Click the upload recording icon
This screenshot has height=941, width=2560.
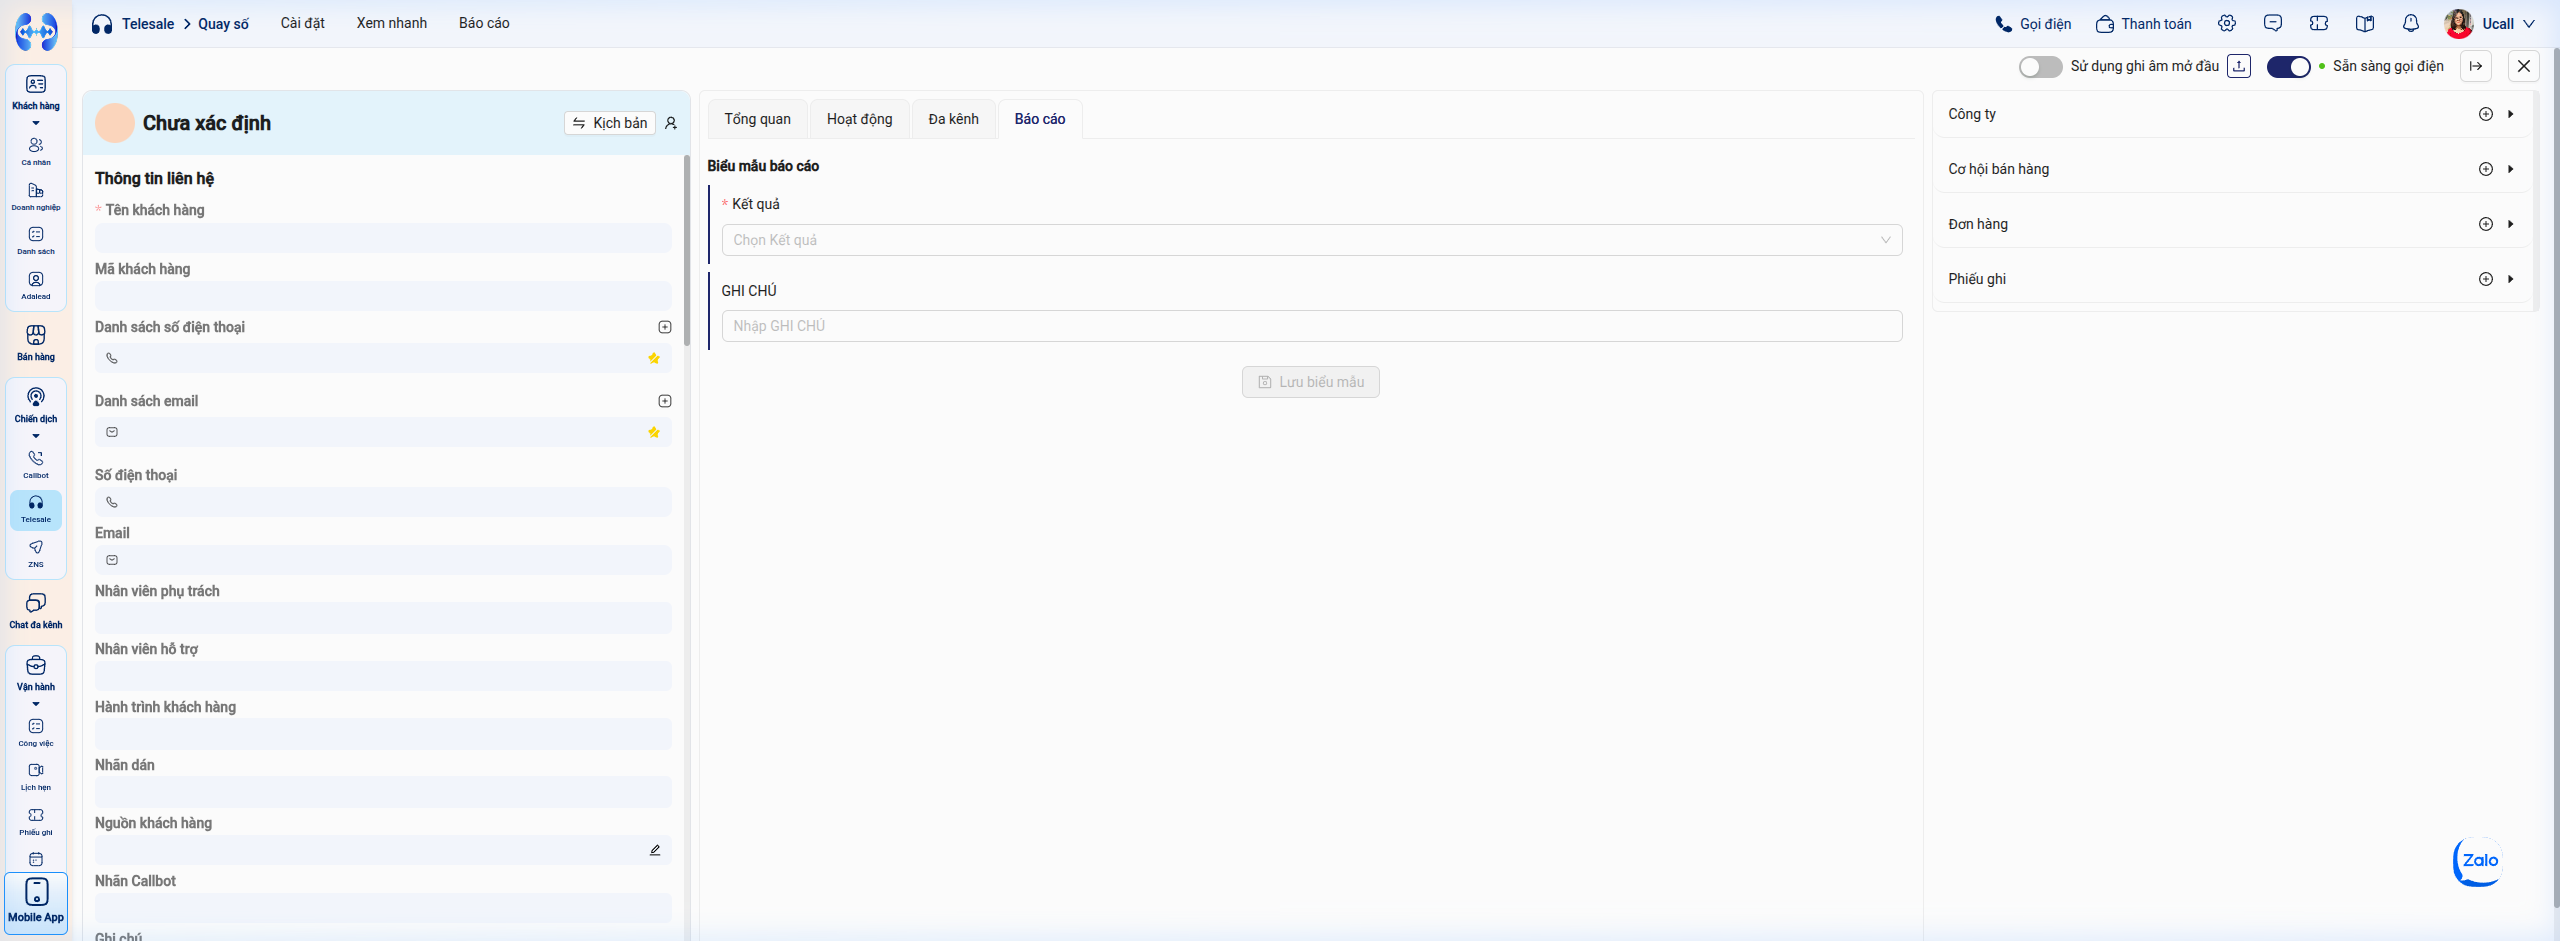tap(2239, 66)
